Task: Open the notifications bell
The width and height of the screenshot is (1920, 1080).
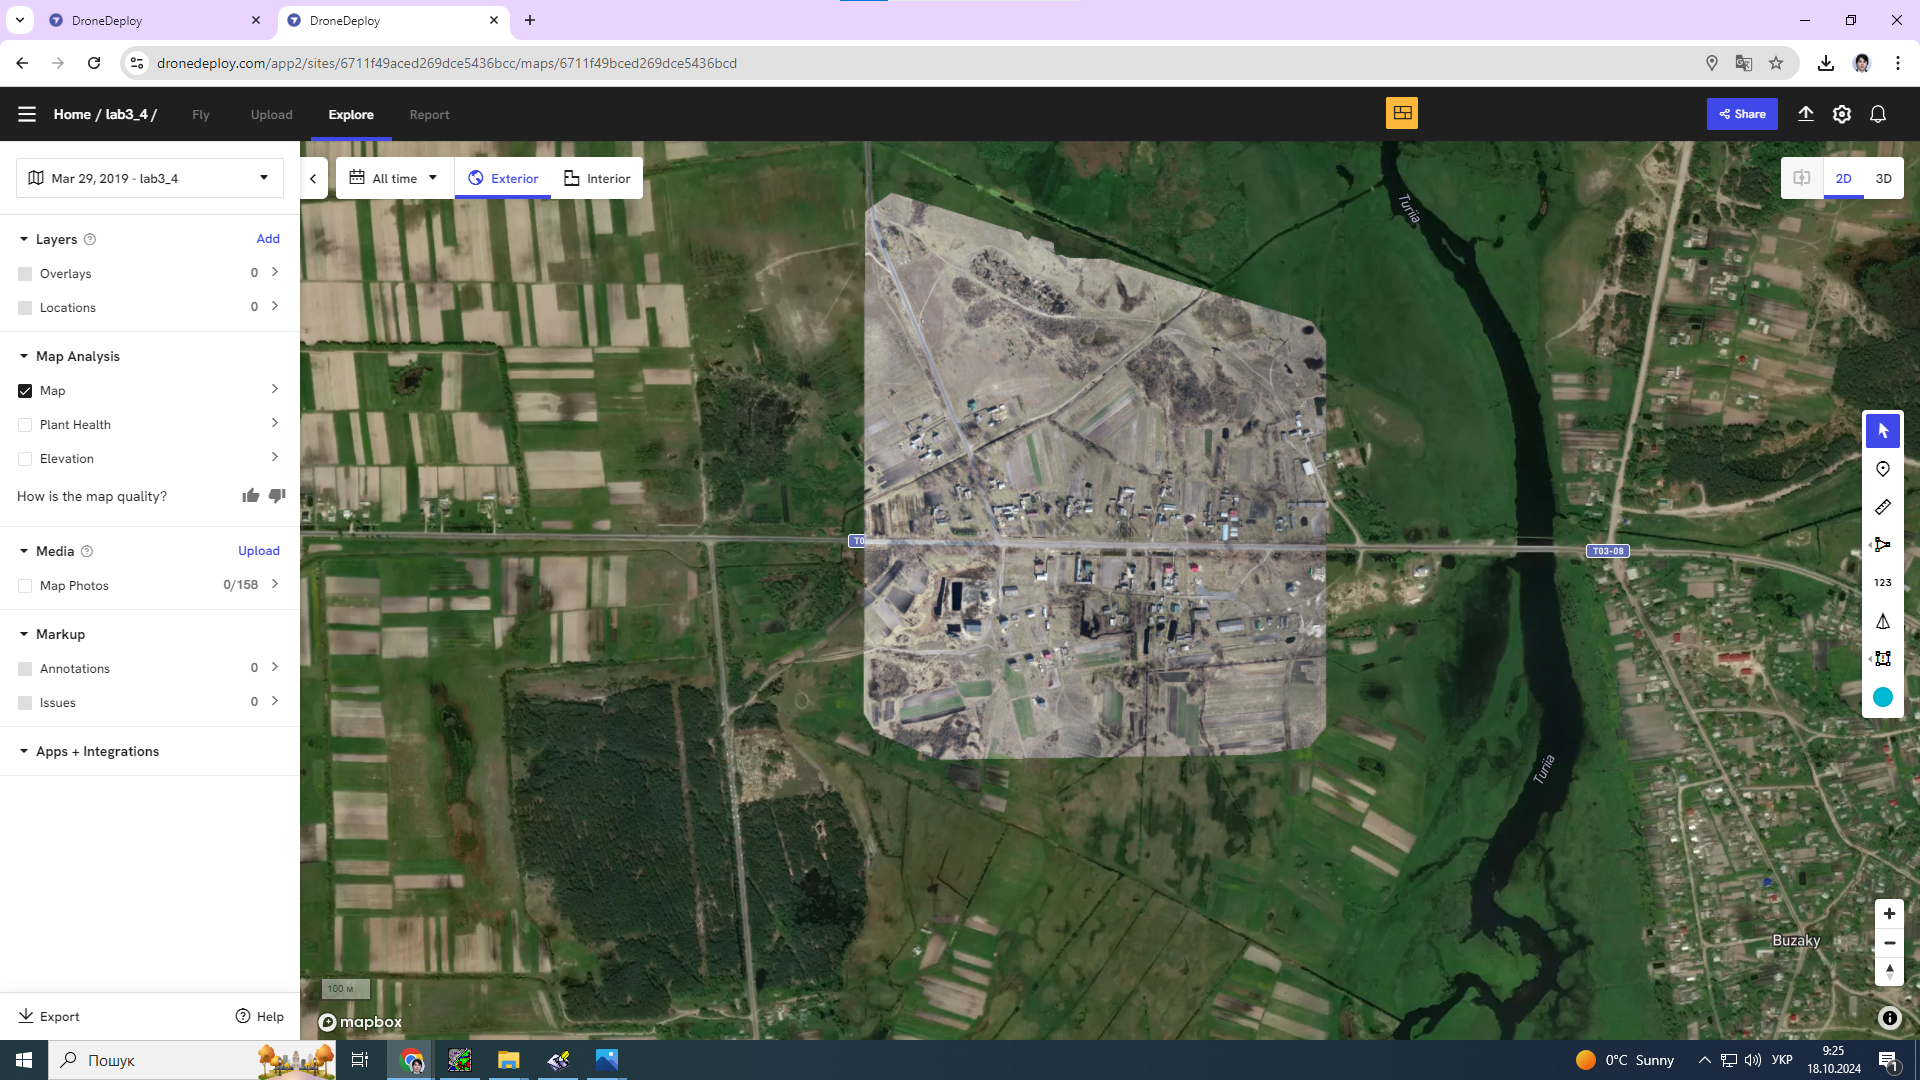Action: [x=1878, y=114]
